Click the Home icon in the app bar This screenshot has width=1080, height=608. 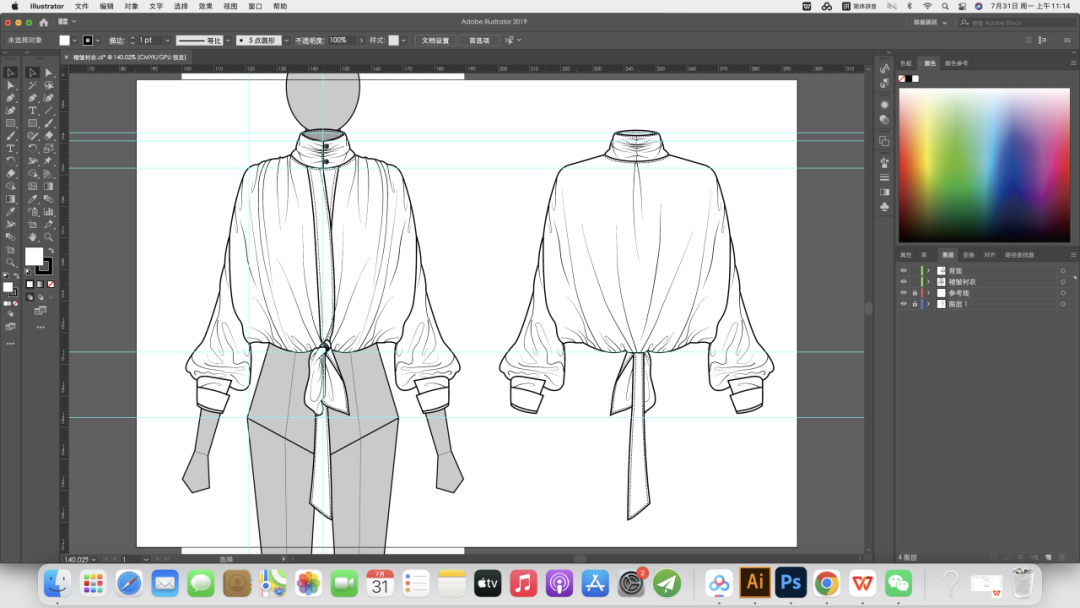click(43, 22)
